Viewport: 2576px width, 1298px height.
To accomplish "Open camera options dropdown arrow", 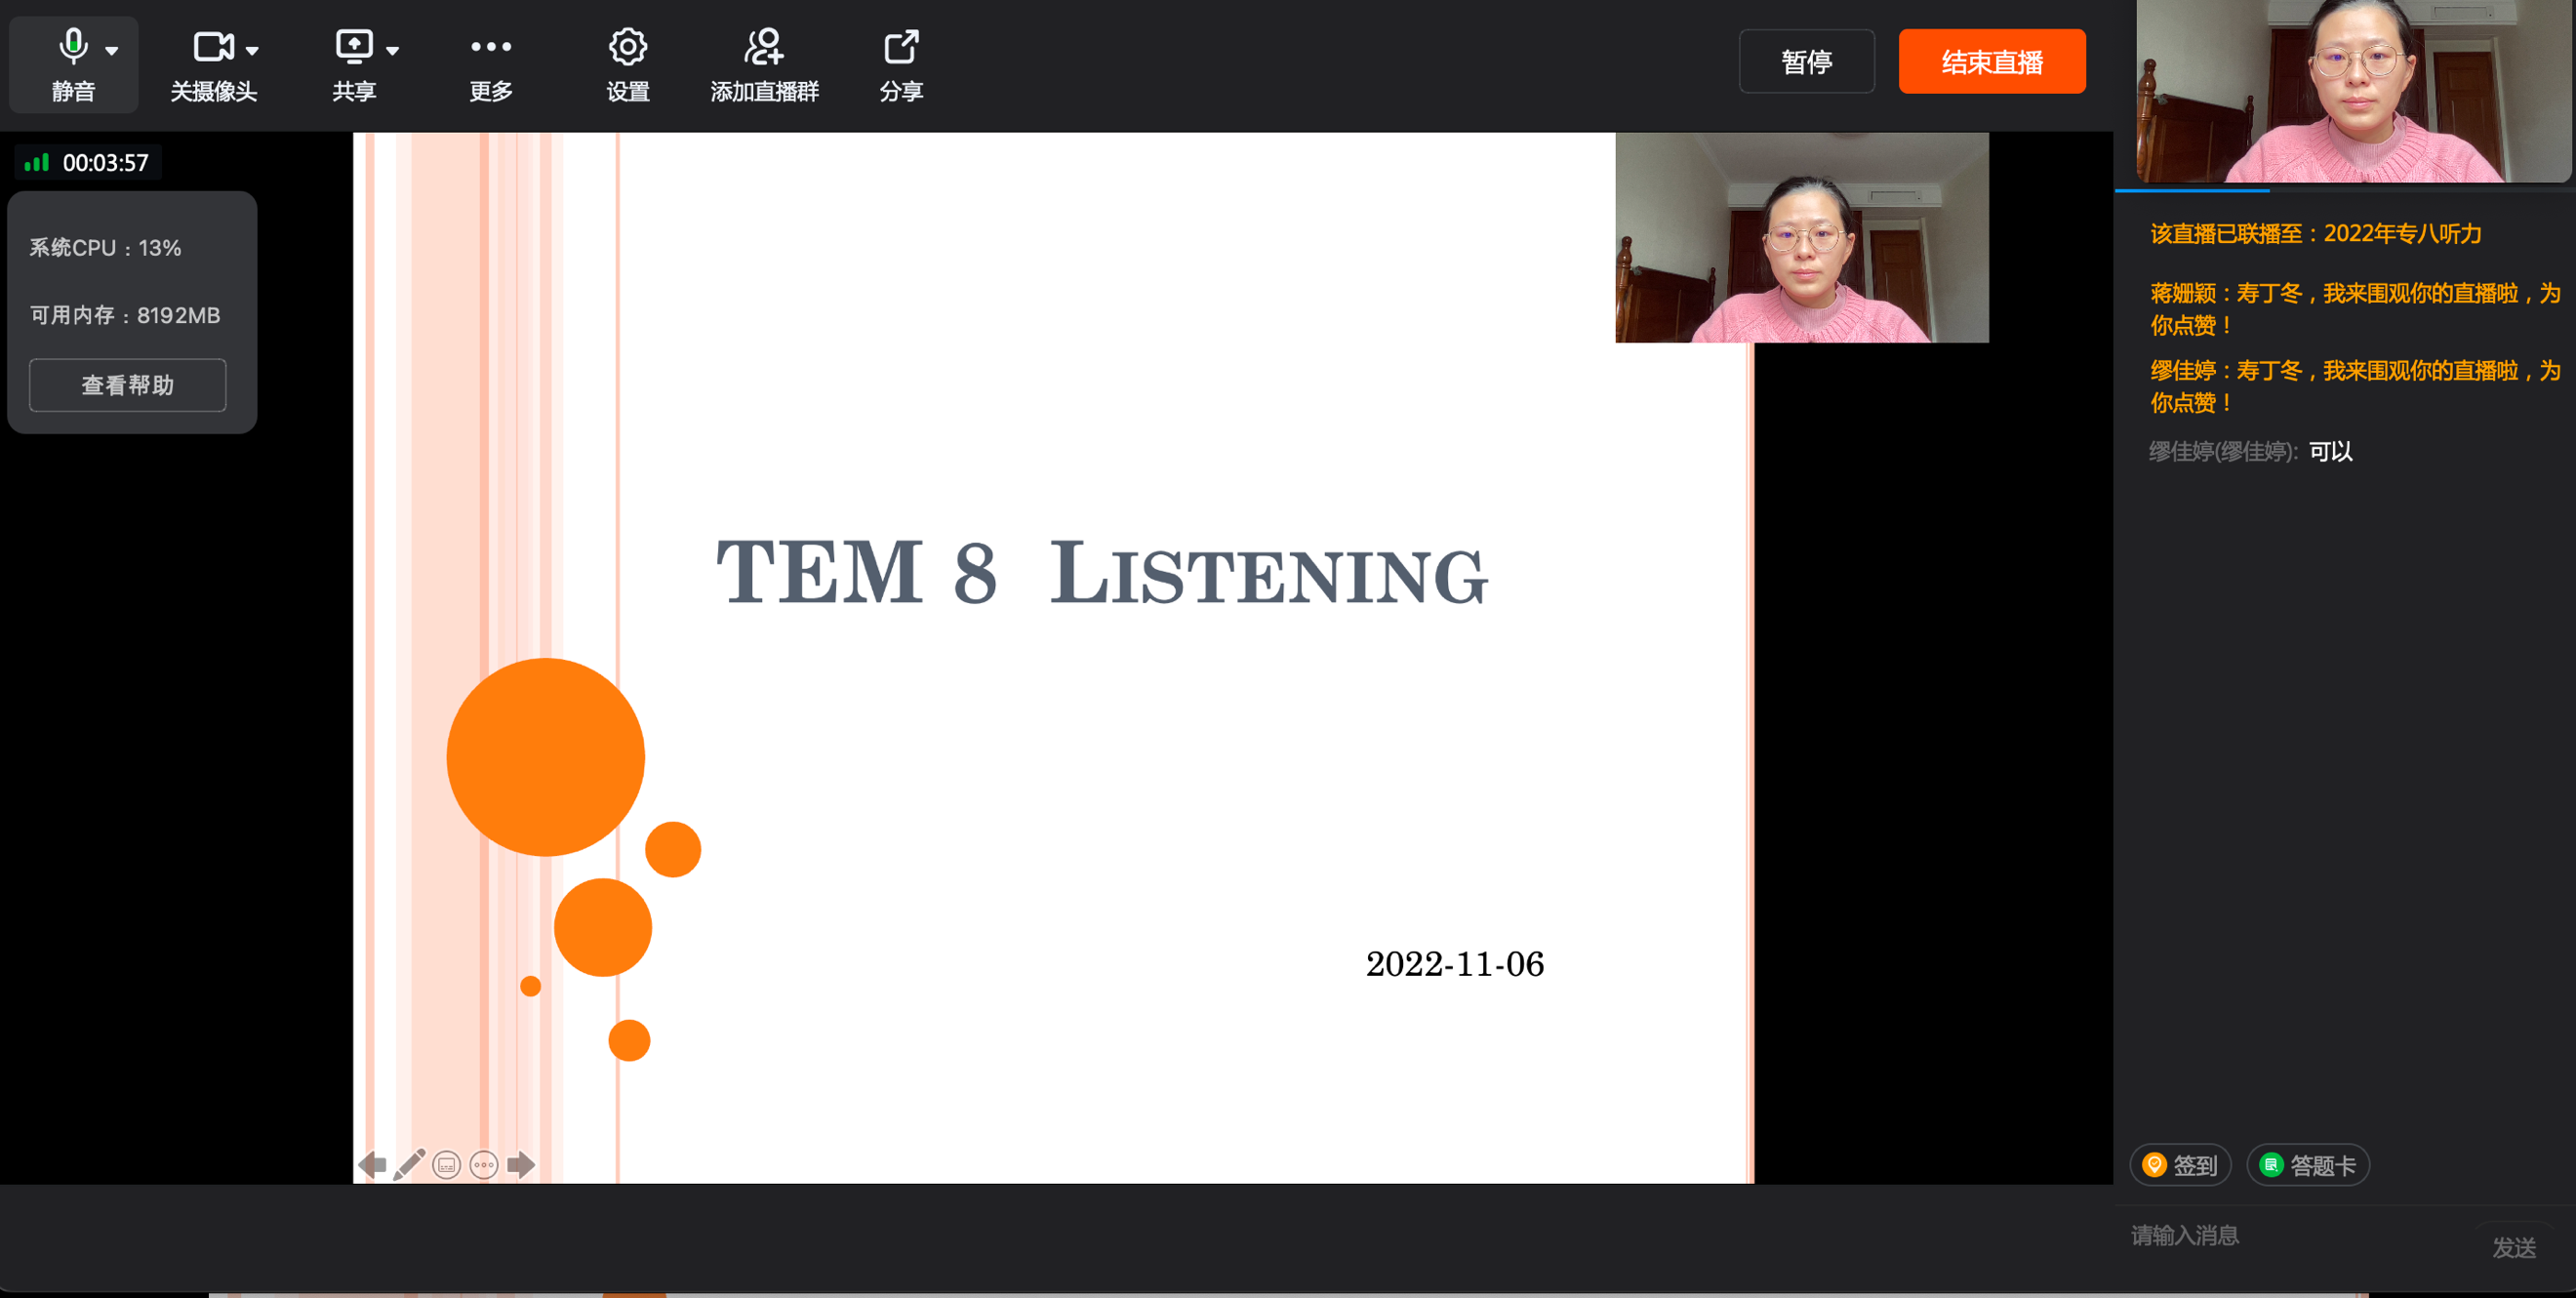I will (x=252, y=50).
